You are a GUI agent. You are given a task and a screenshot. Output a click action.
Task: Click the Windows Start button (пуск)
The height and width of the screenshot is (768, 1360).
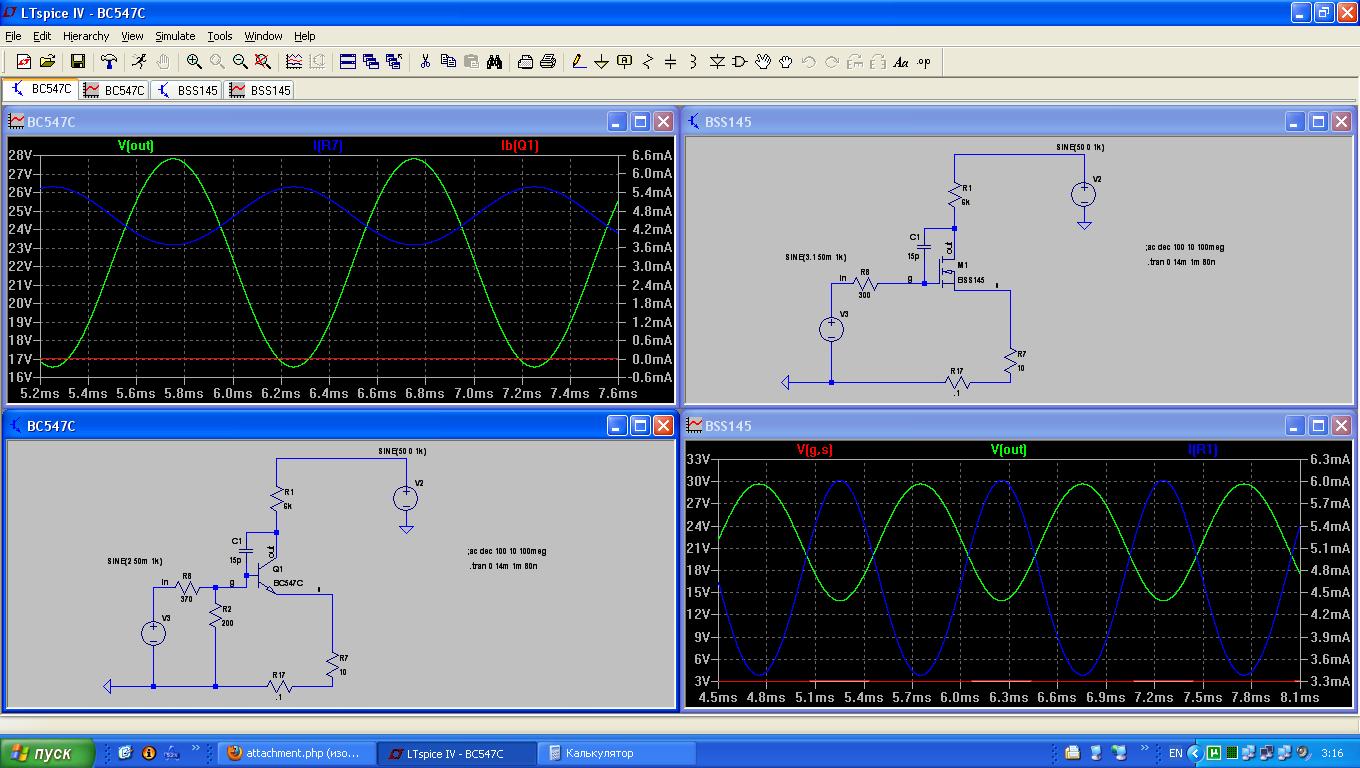click(x=47, y=753)
